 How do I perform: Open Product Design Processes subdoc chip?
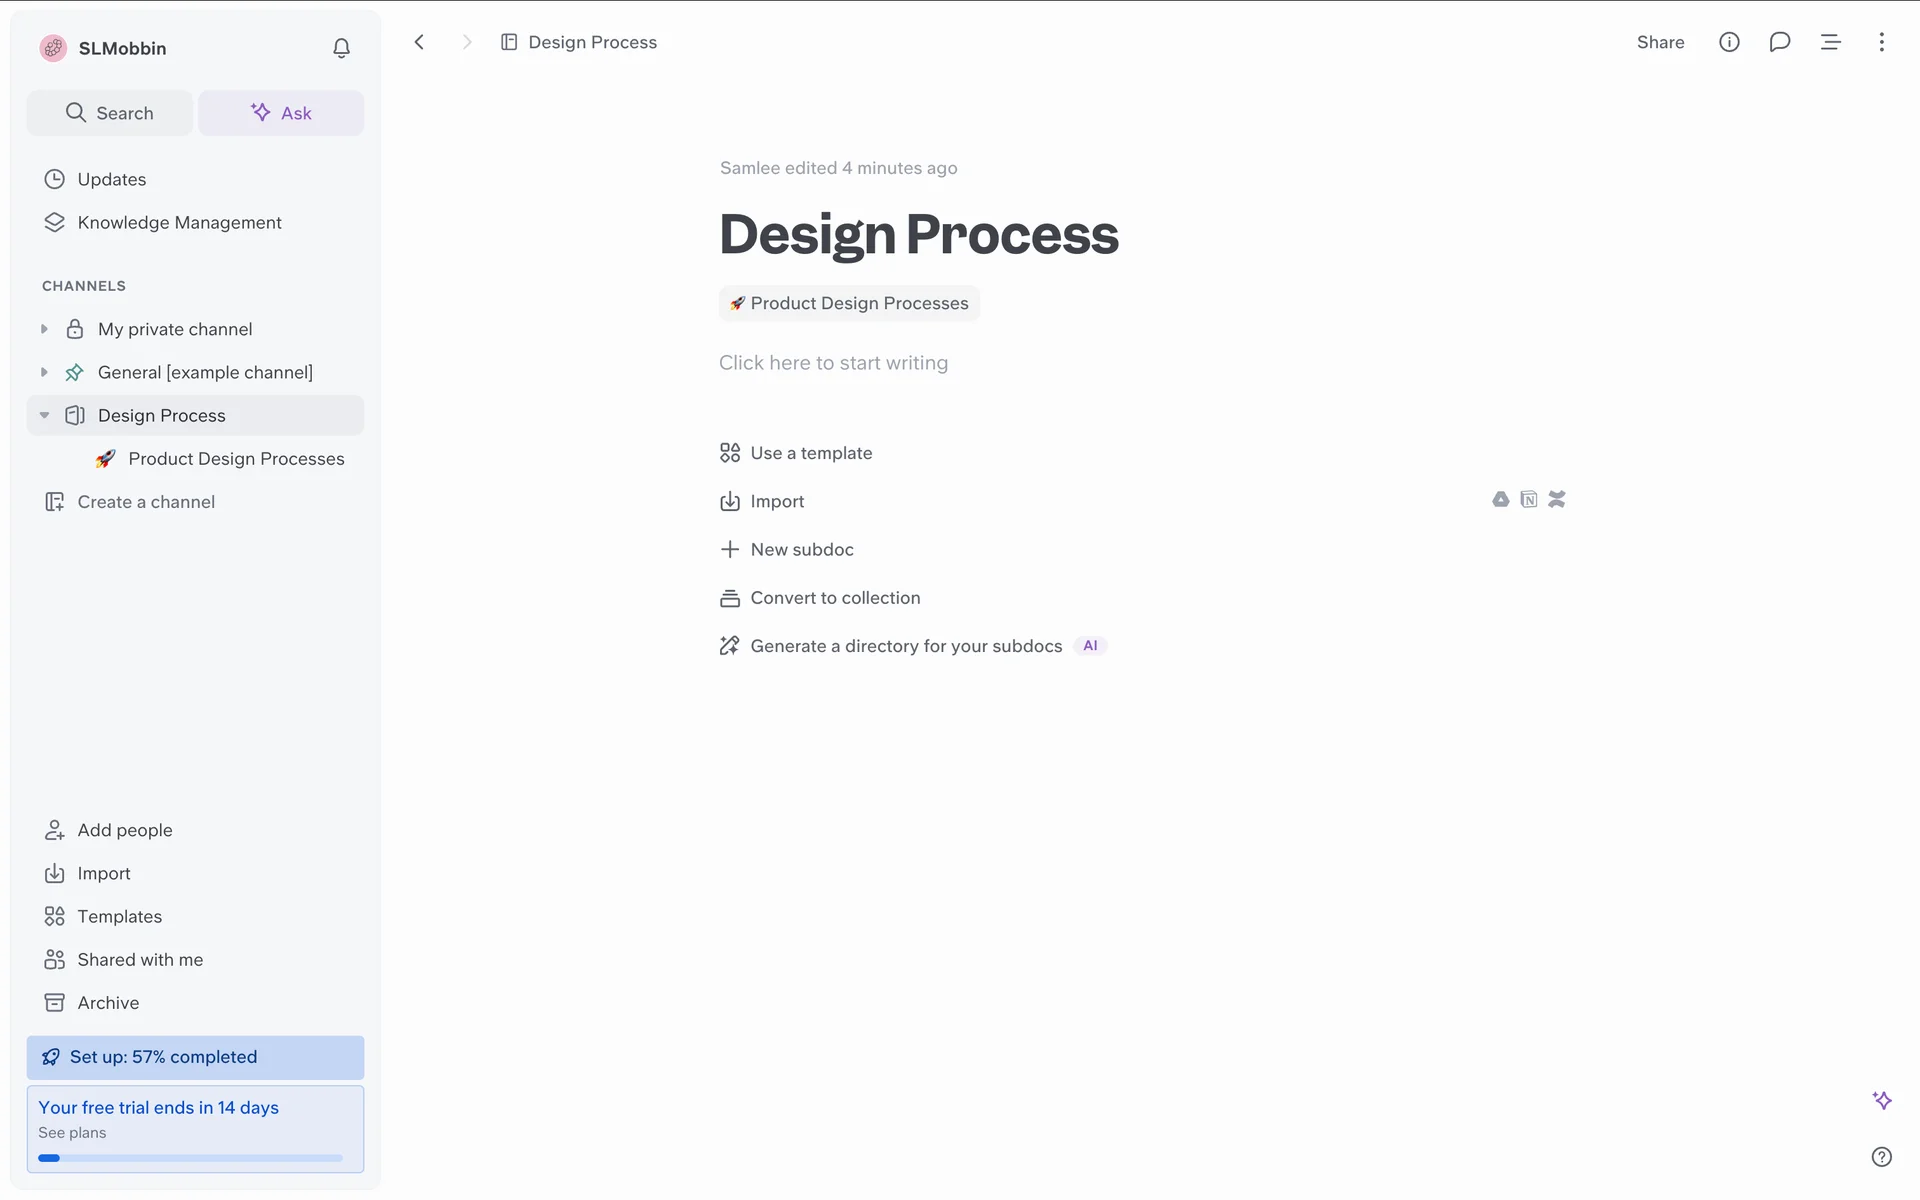click(x=849, y=303)
